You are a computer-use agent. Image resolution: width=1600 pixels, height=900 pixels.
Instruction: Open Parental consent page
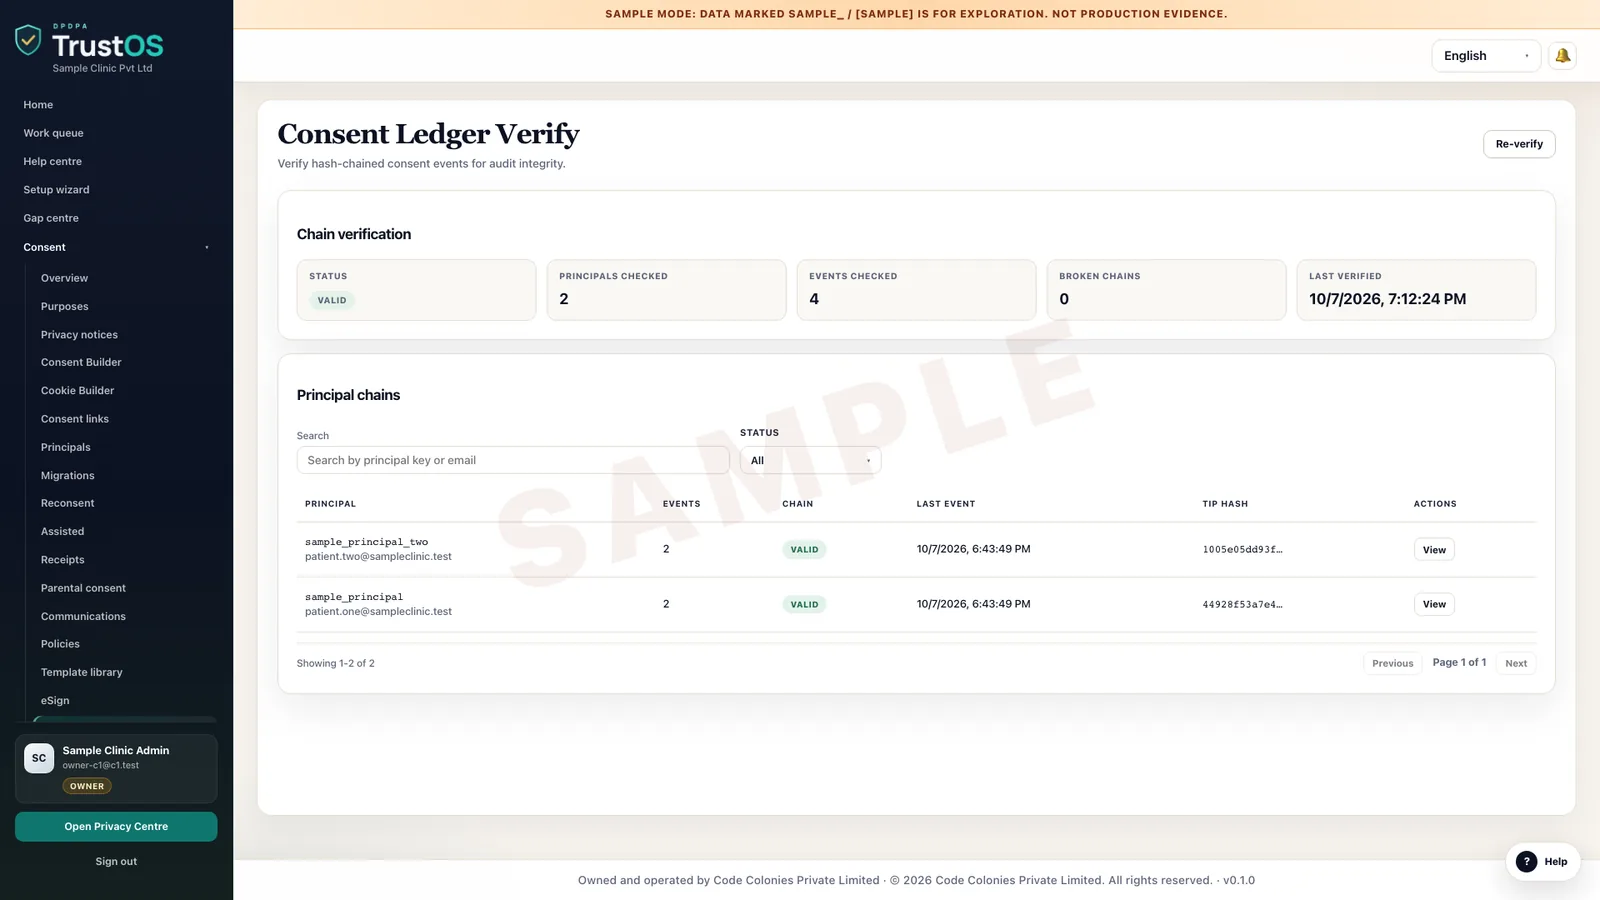(83, 588)
